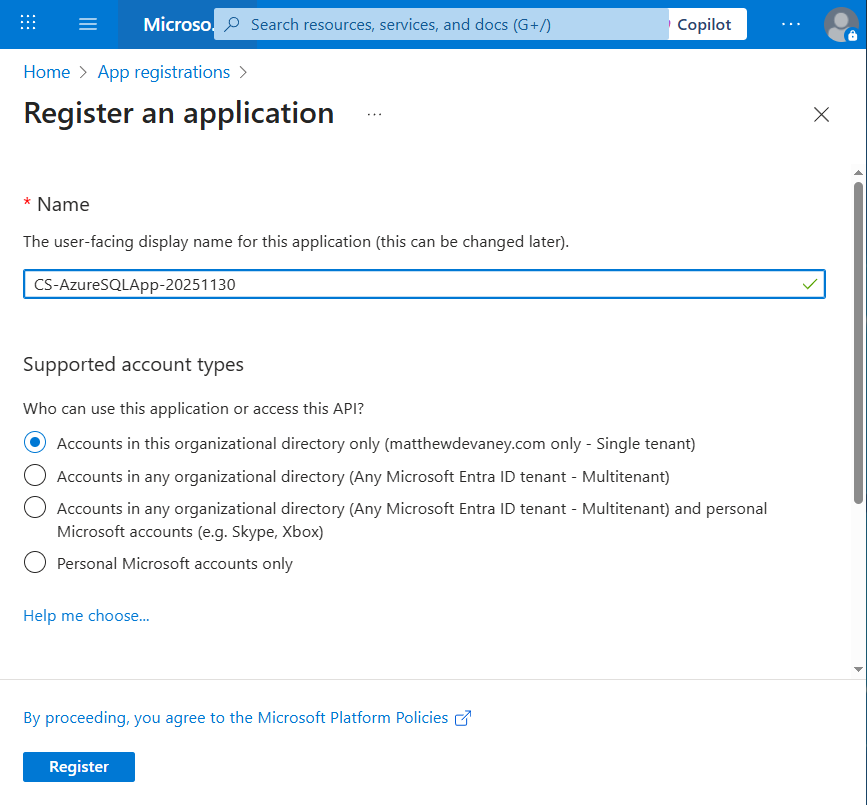Open the portal hamburger menu

tap(88, 24)
